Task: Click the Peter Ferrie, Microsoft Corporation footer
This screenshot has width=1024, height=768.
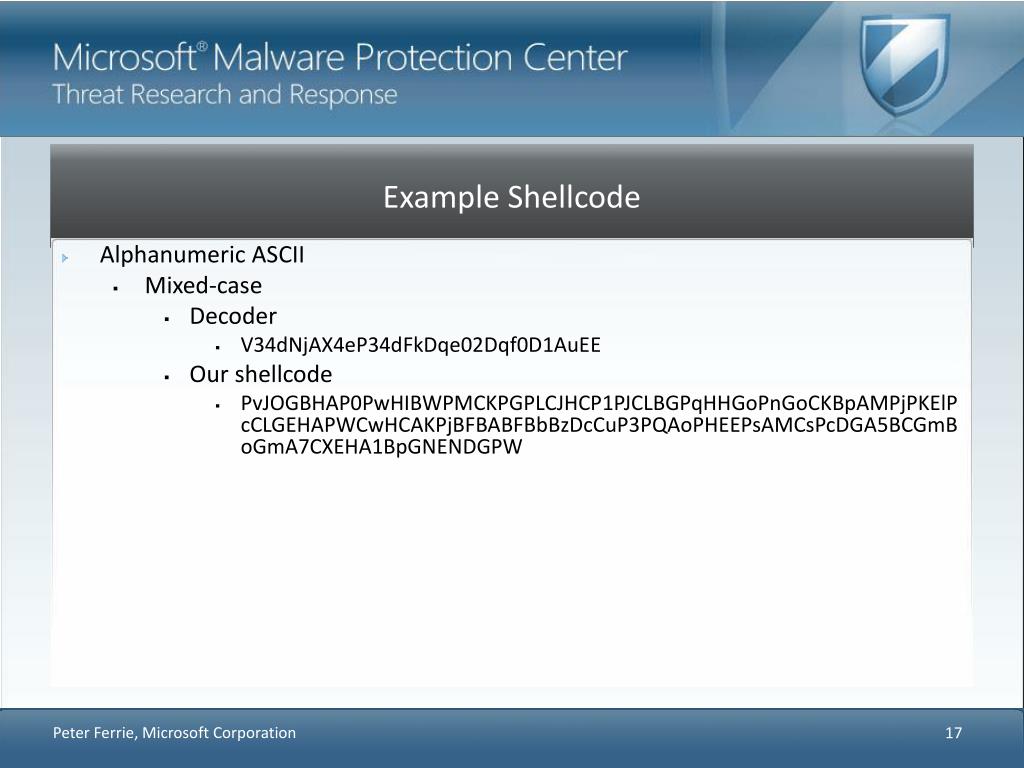Action: coord(174,733)
